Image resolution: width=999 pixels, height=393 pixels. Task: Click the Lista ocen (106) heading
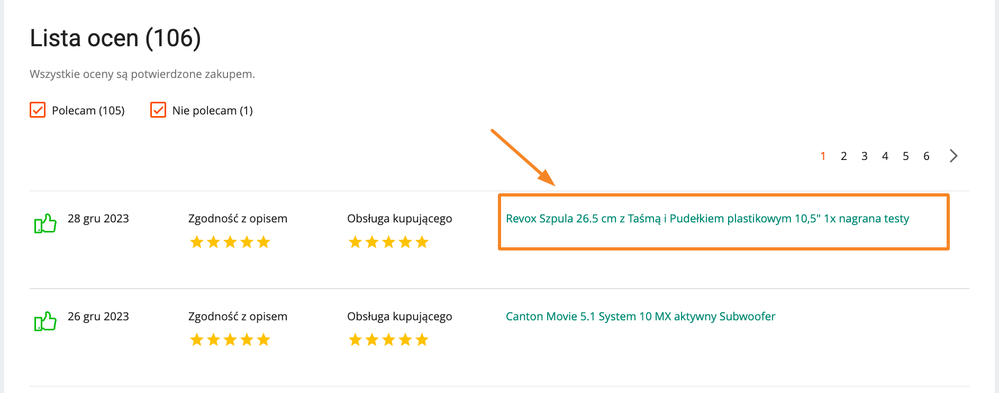coord(115,39)
